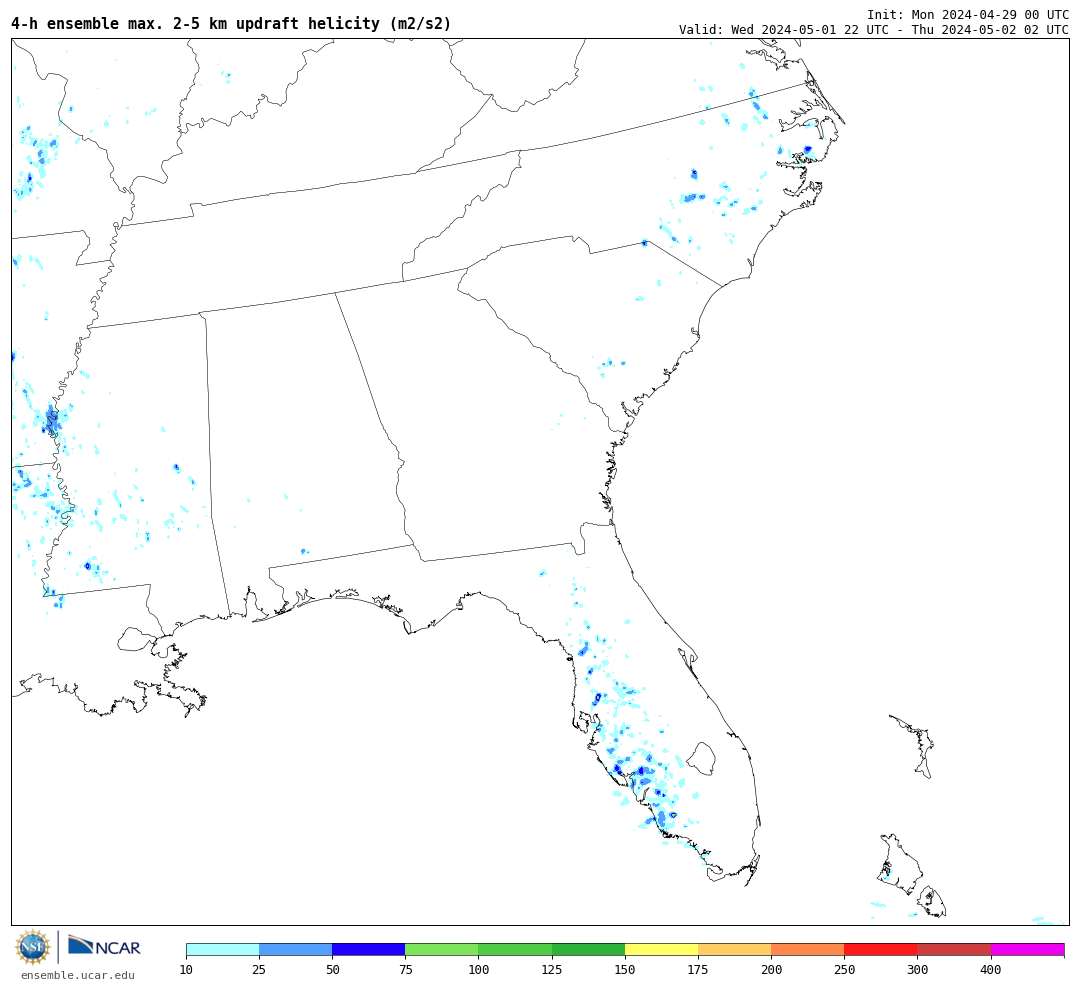The image size is (1080, 988).
Task: Click the colorbar label '175'
Action: 698,970
